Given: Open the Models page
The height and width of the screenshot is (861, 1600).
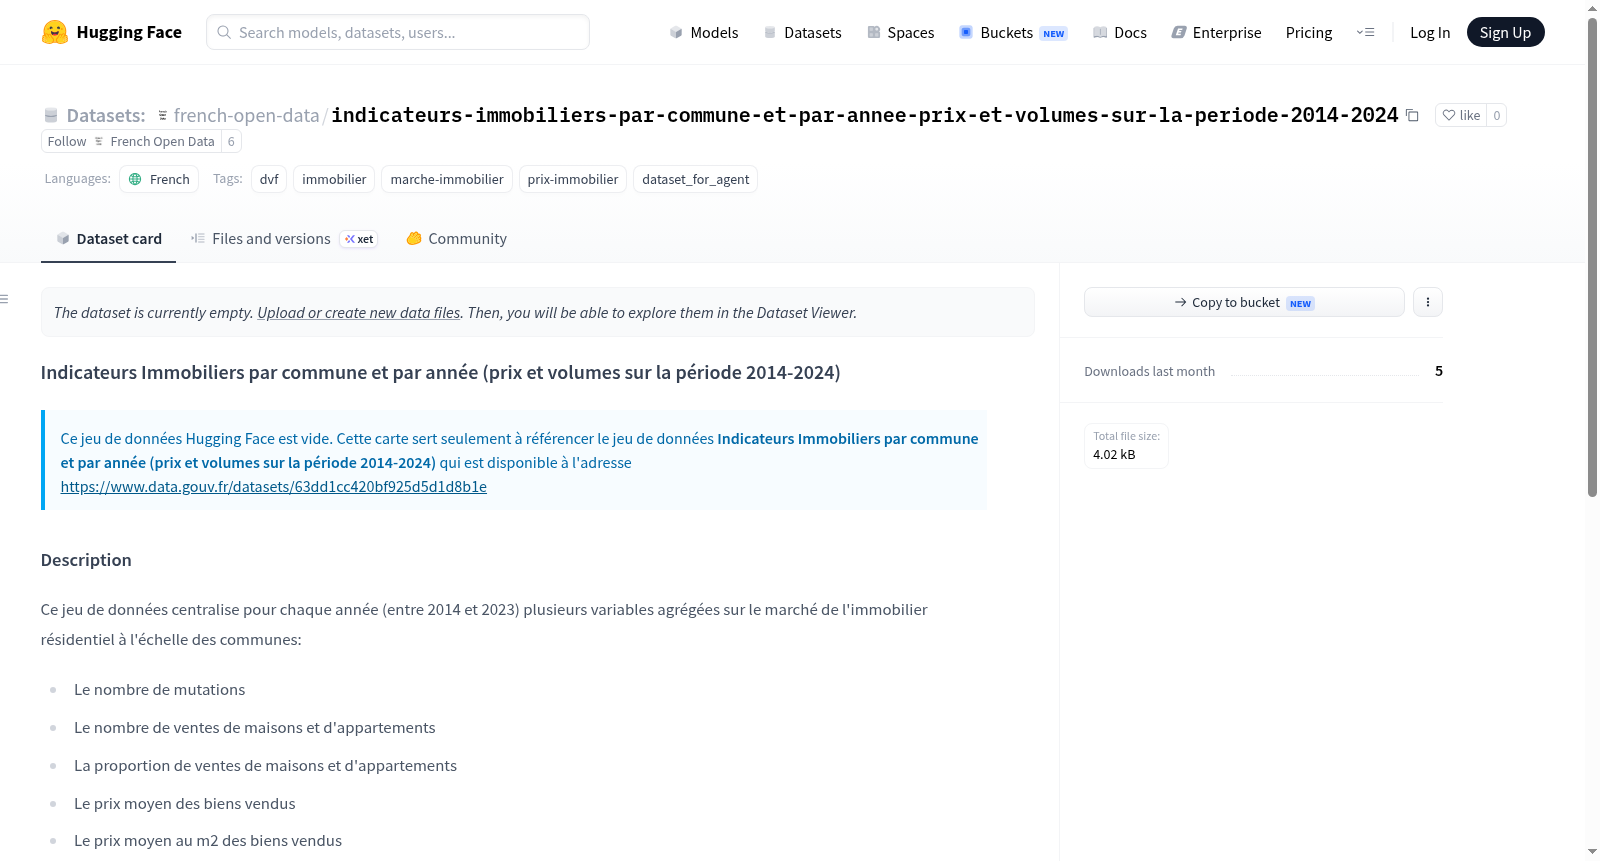Looking at the screenshot, I should click(704, 32).
